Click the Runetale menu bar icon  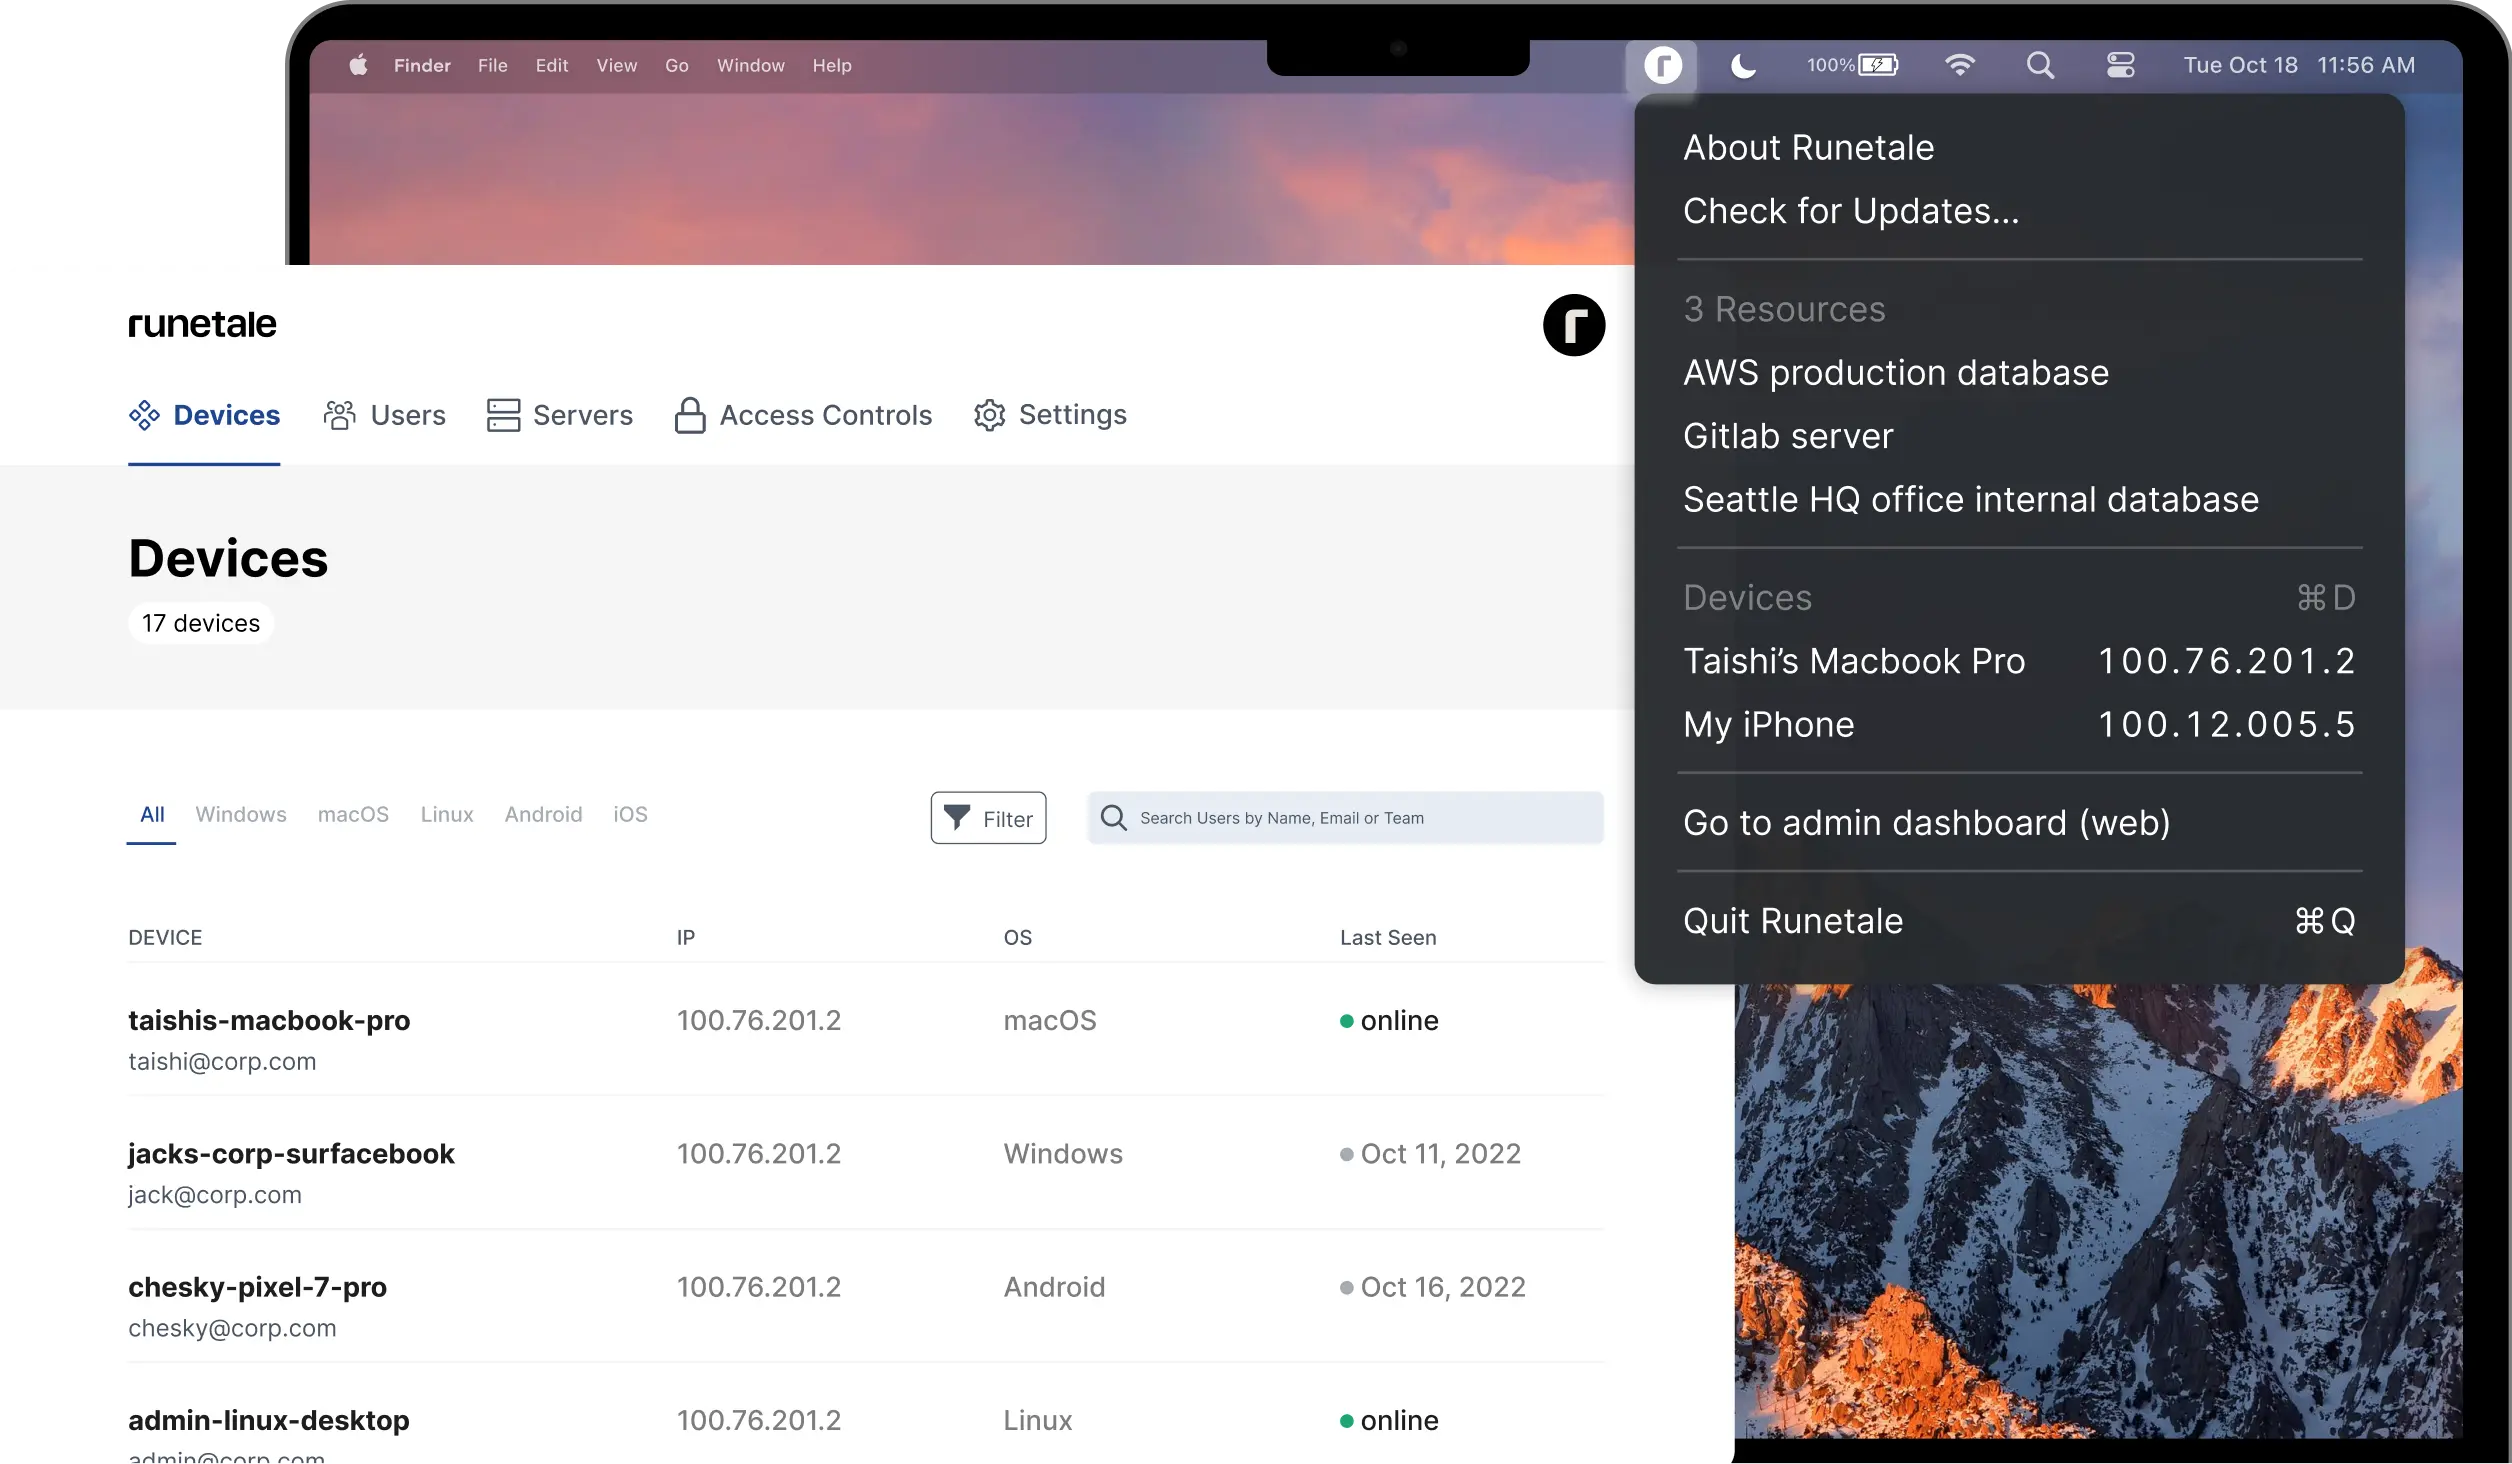click(x=1662, y=66)
